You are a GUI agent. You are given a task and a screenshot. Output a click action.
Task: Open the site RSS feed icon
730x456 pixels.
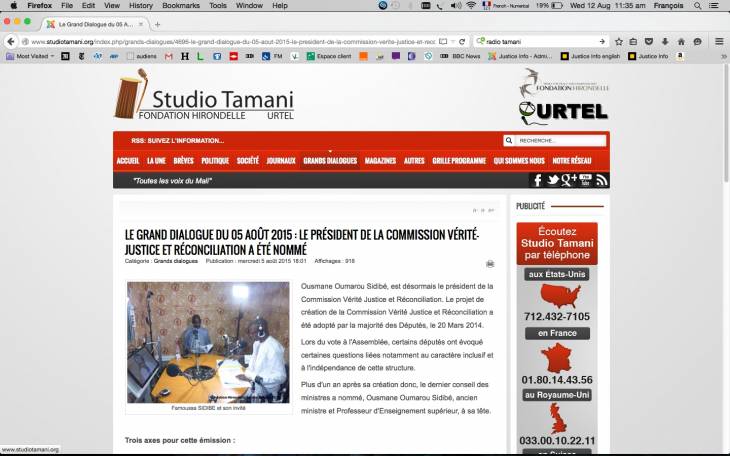coord(602,180)
